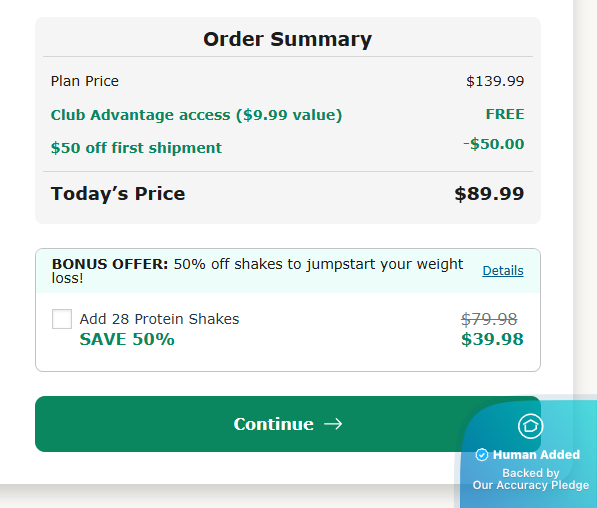Click the green Continue button
The height and width of the screenshot is (508, 597).
[288, 424]
